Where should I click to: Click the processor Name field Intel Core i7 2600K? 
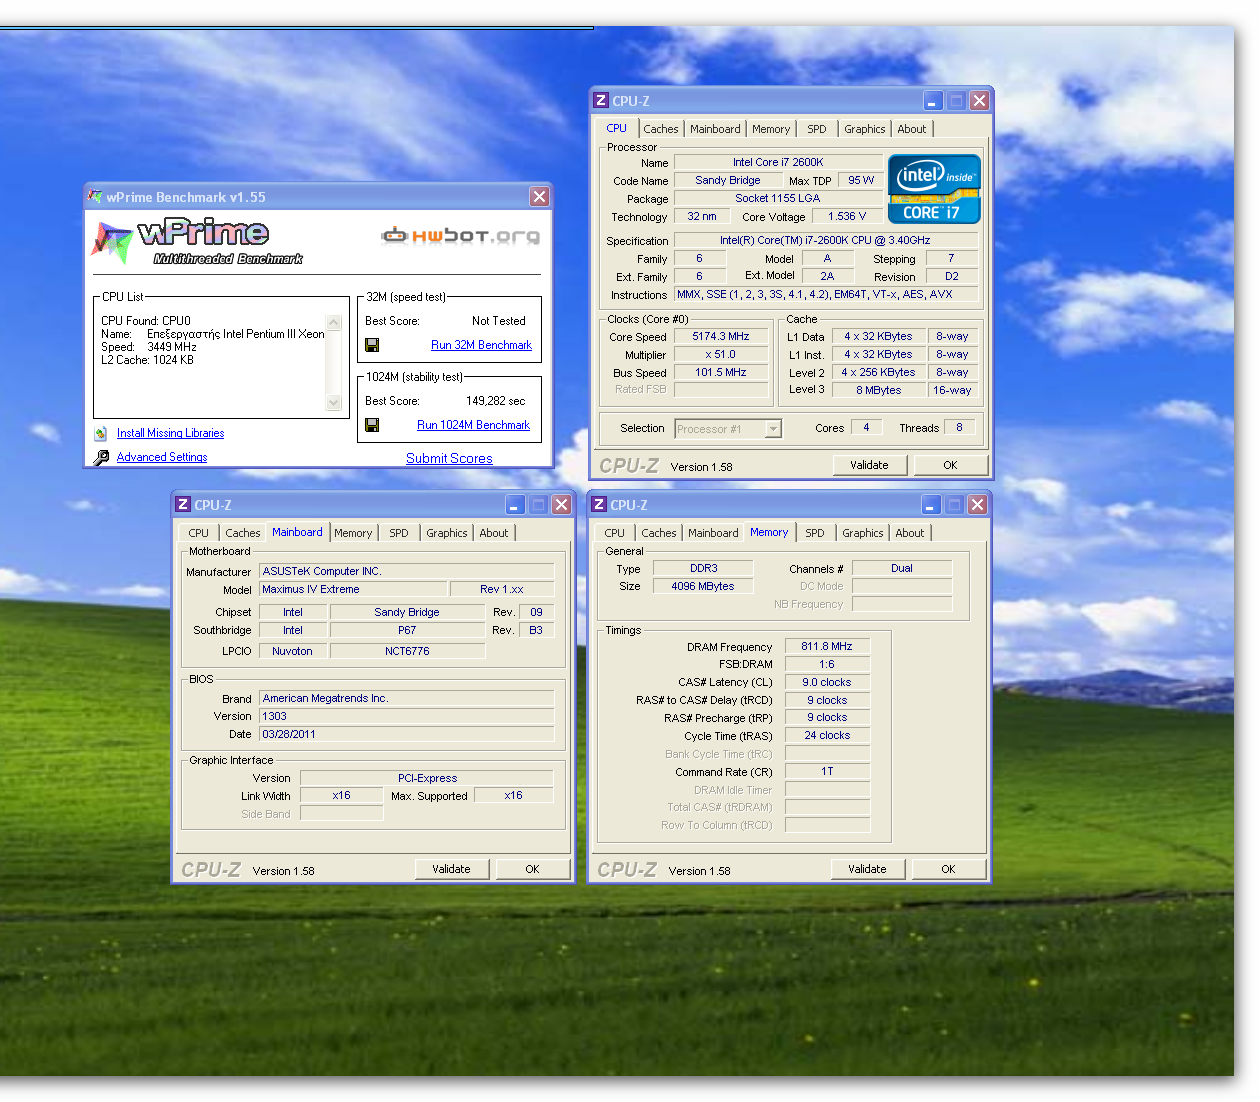[x=778, y=162]
